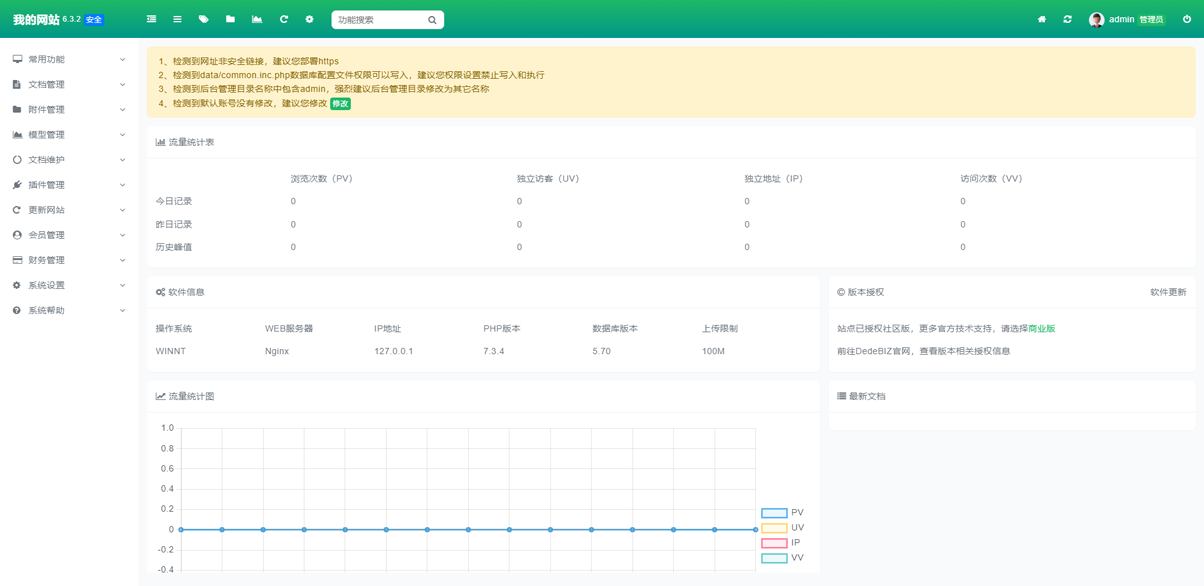Click the card icon beside 财务管理

click(x=17, y=260)
